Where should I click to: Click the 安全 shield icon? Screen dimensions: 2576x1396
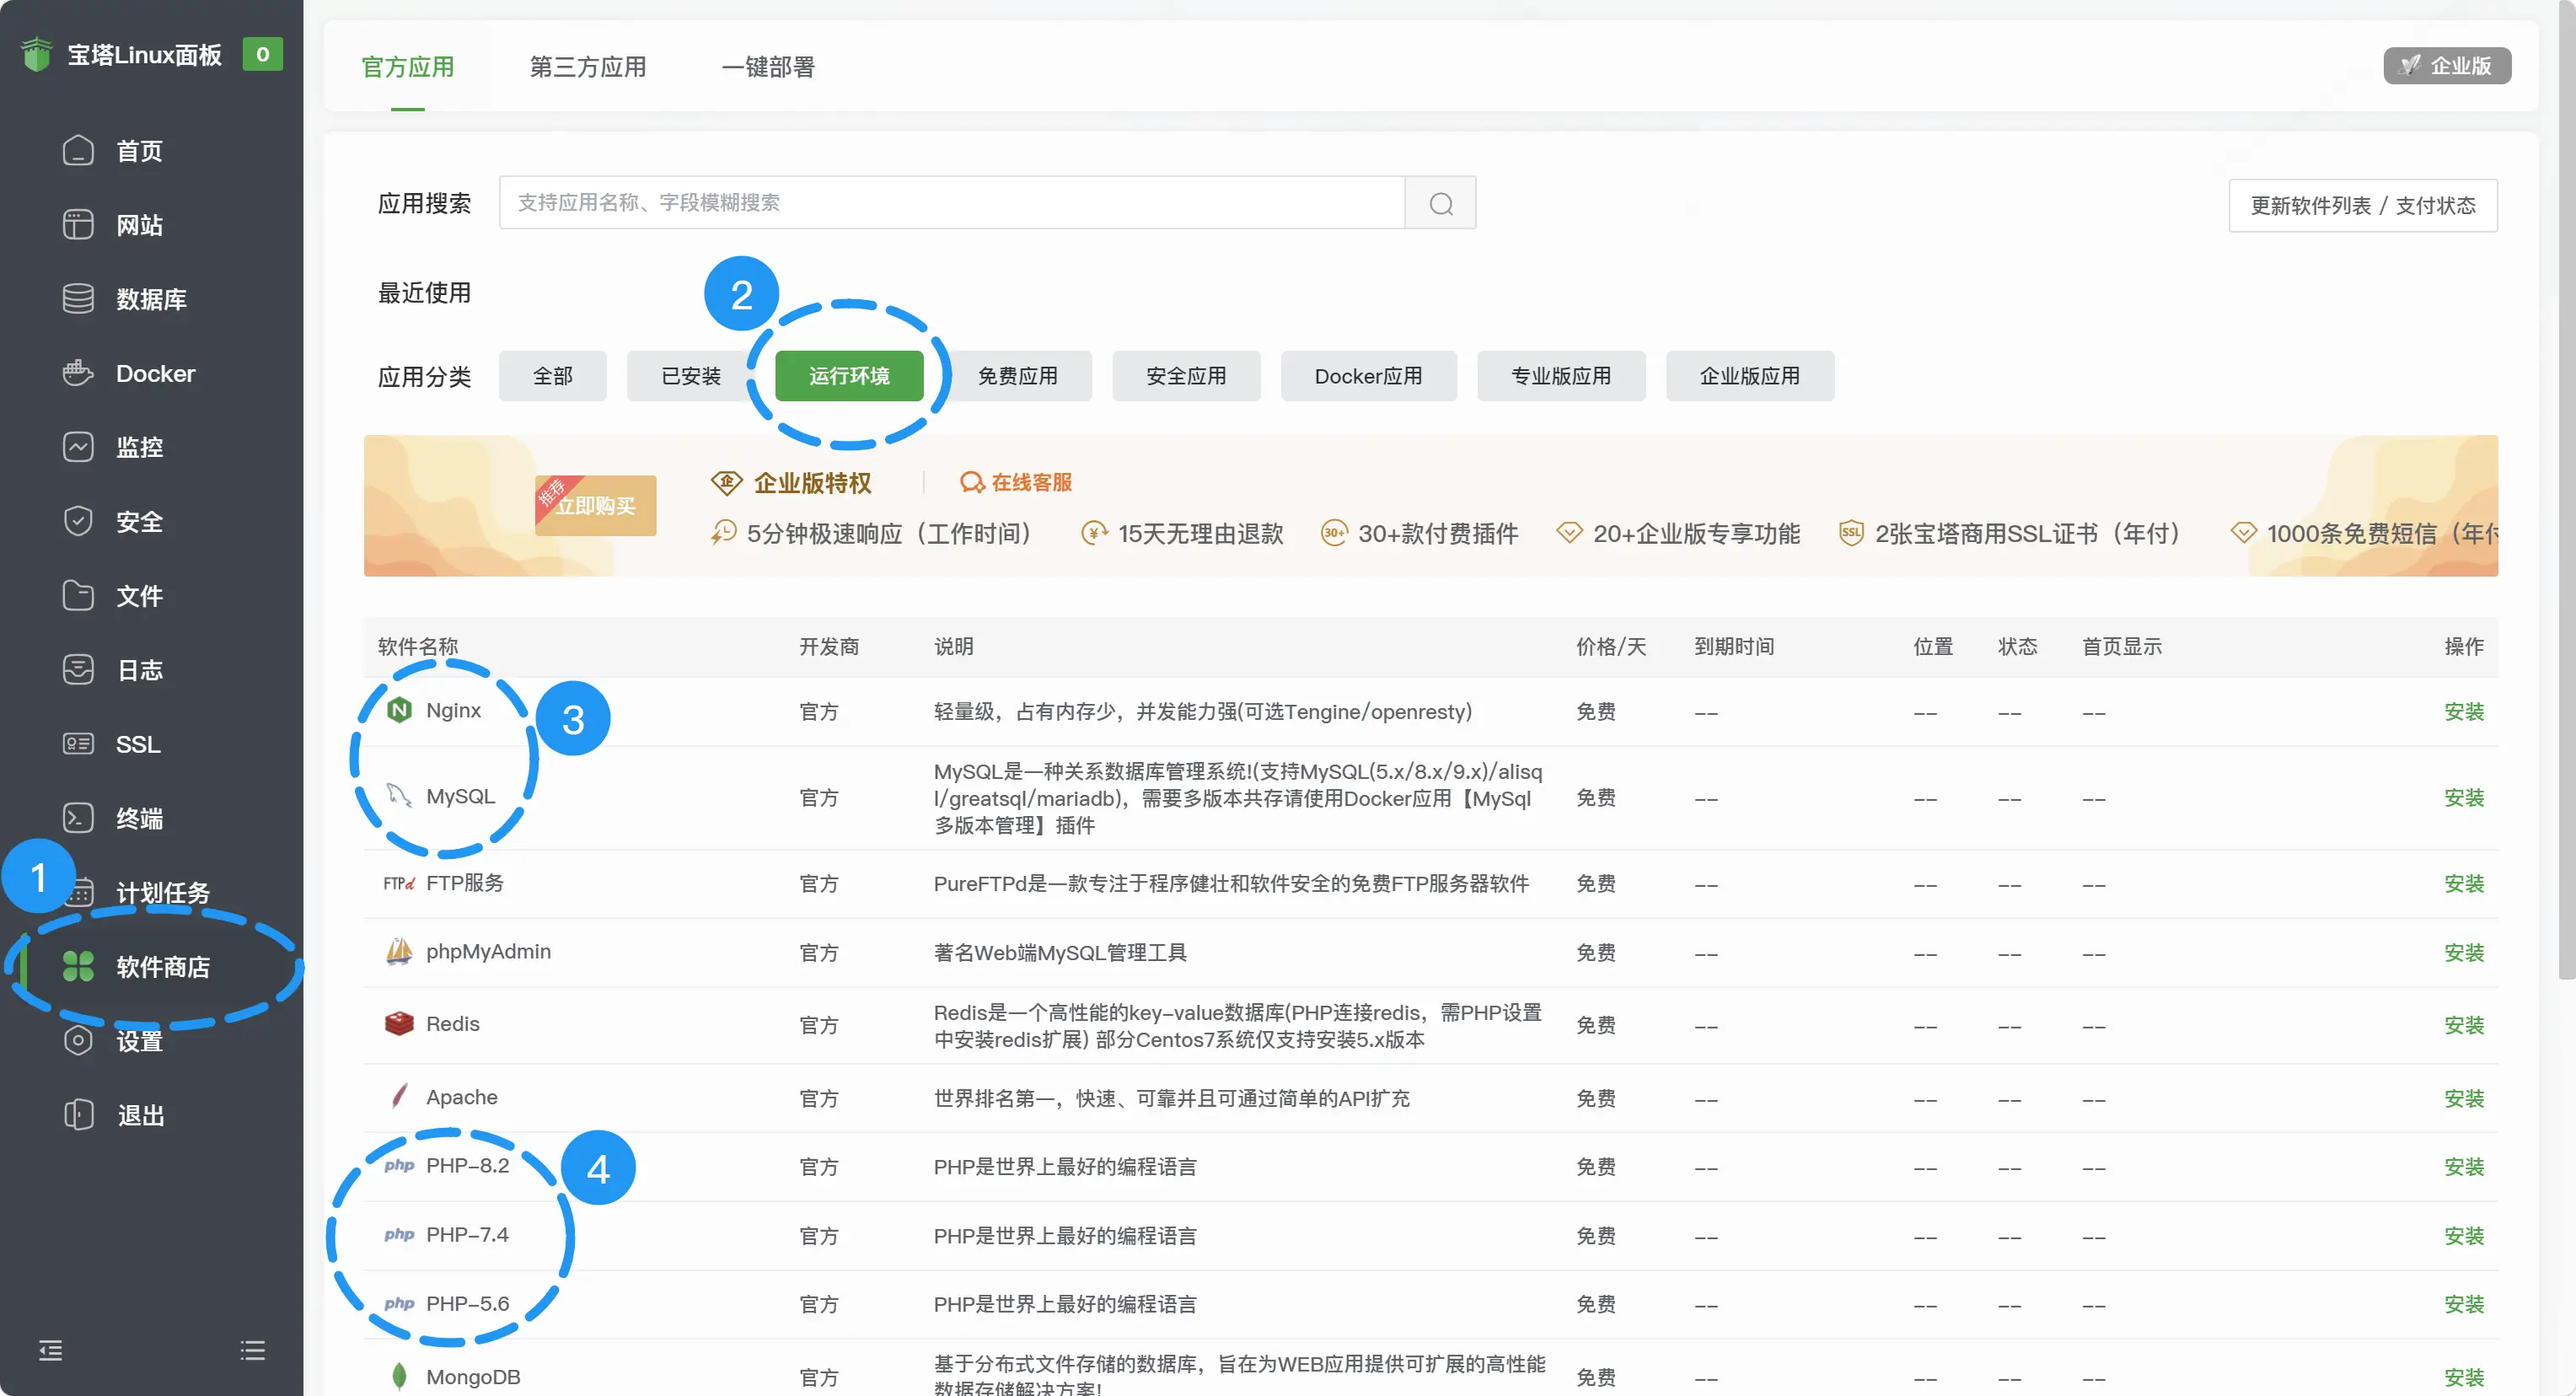click(78, 522)
